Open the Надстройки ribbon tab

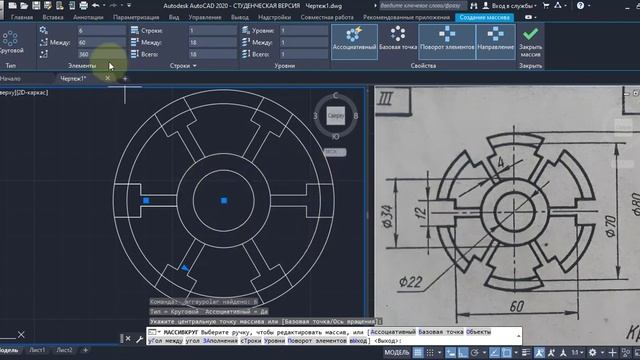pyautogui.click(x=275, y=18)
